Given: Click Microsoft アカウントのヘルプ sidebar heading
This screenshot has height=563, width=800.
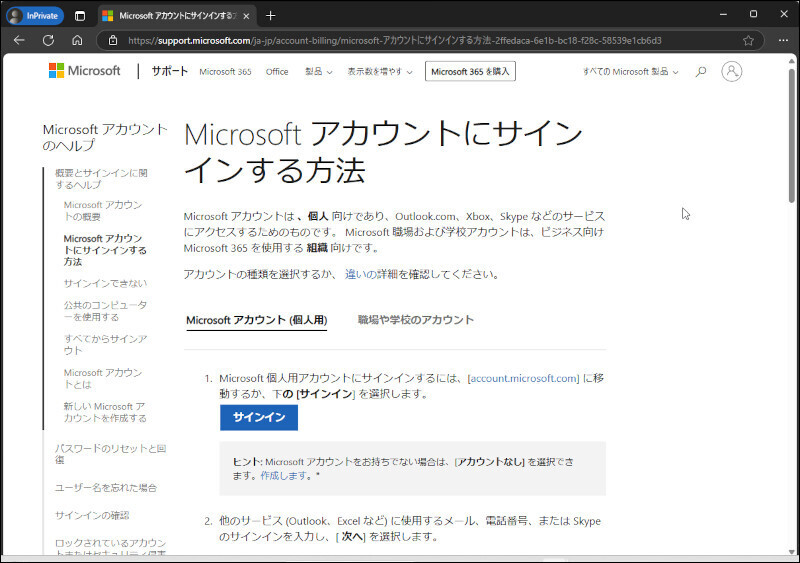Looking at the screenshot, I should pyautogui.click(x=105, y=137).
